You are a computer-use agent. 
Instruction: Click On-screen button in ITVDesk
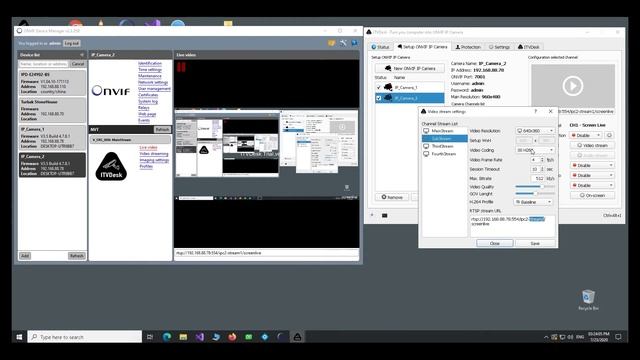pyautogui.click(x=592, y=196)
